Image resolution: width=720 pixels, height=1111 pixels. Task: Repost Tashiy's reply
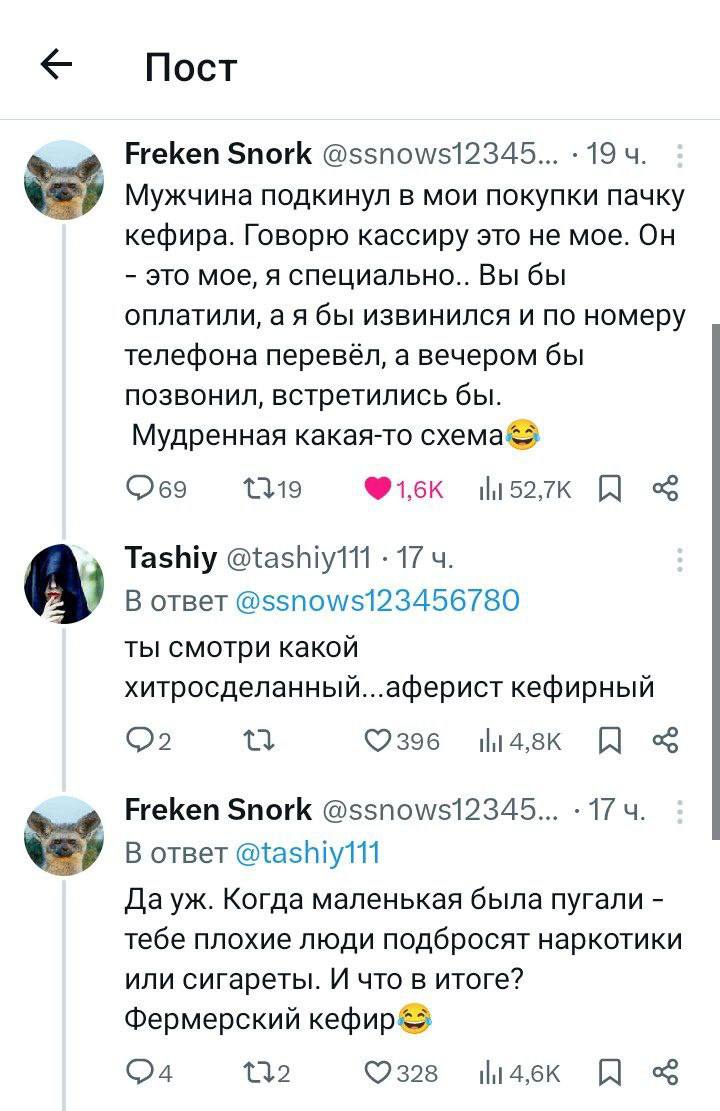point(256,740)
